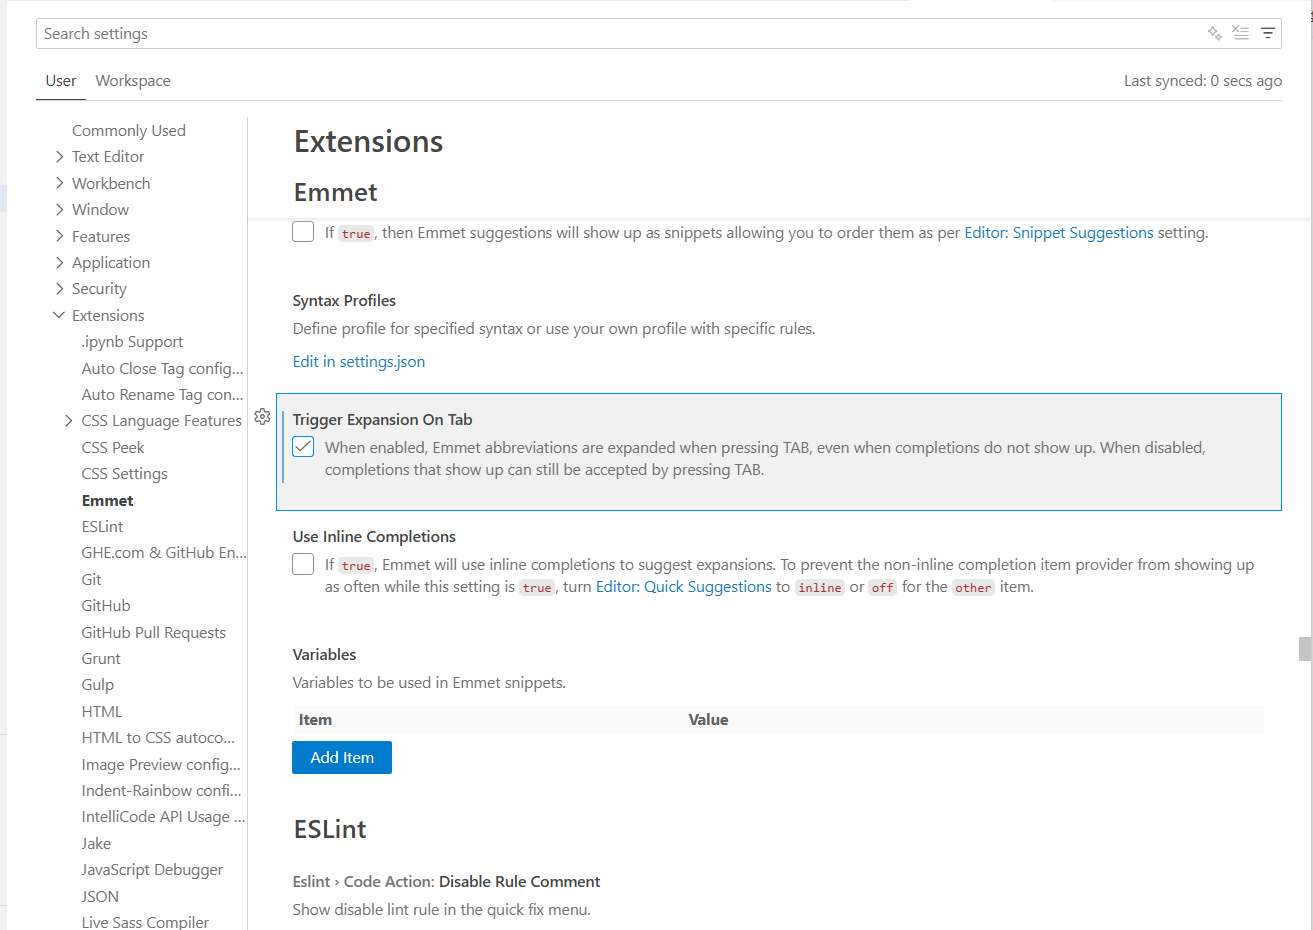Select Gulp in settings tree

(97, 684)
